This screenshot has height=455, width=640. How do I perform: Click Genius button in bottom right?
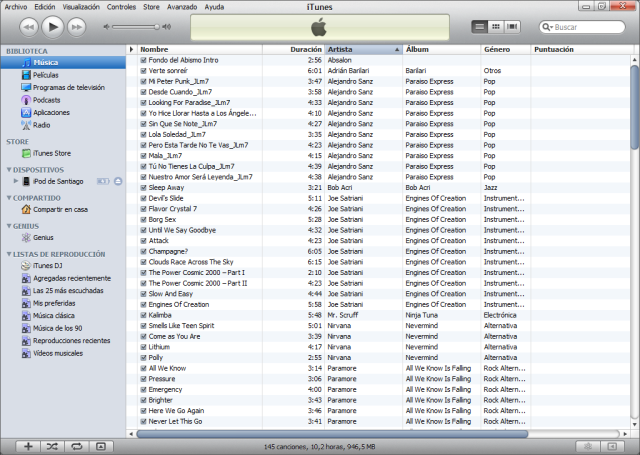pos(588,446)
